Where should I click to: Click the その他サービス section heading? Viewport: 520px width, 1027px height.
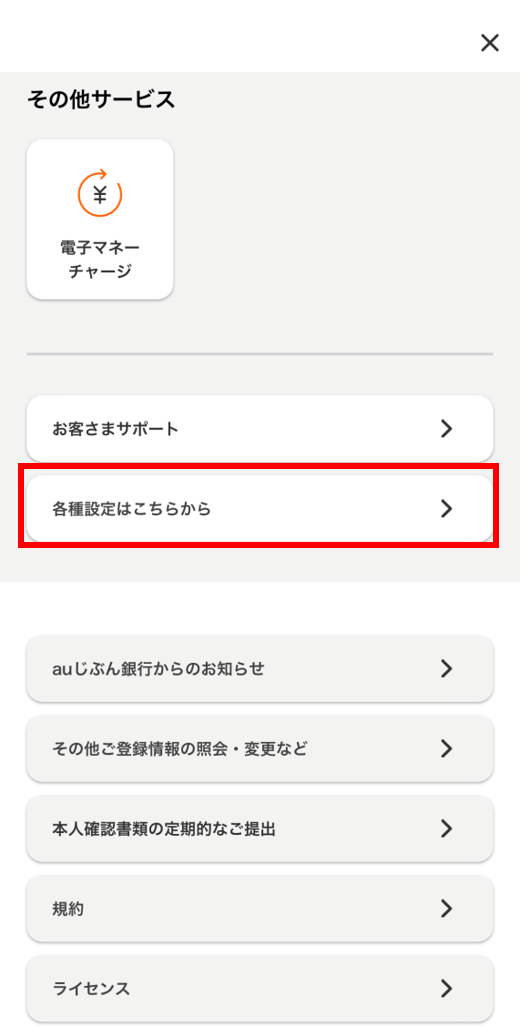101,100
